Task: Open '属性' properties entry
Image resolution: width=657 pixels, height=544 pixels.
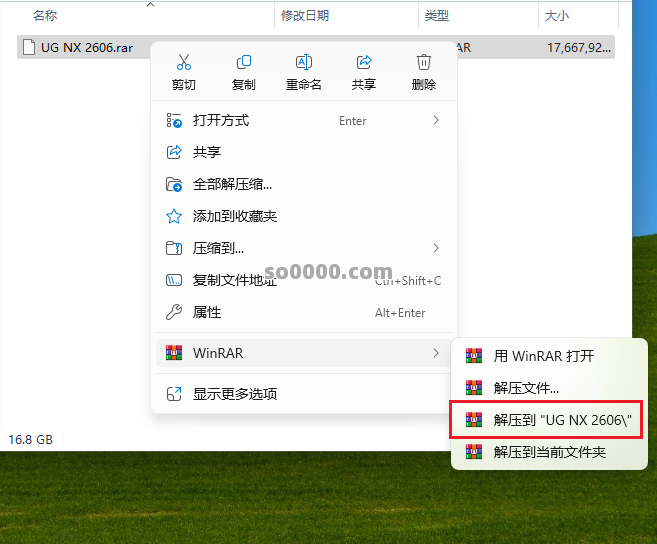Action: [304, 312]
